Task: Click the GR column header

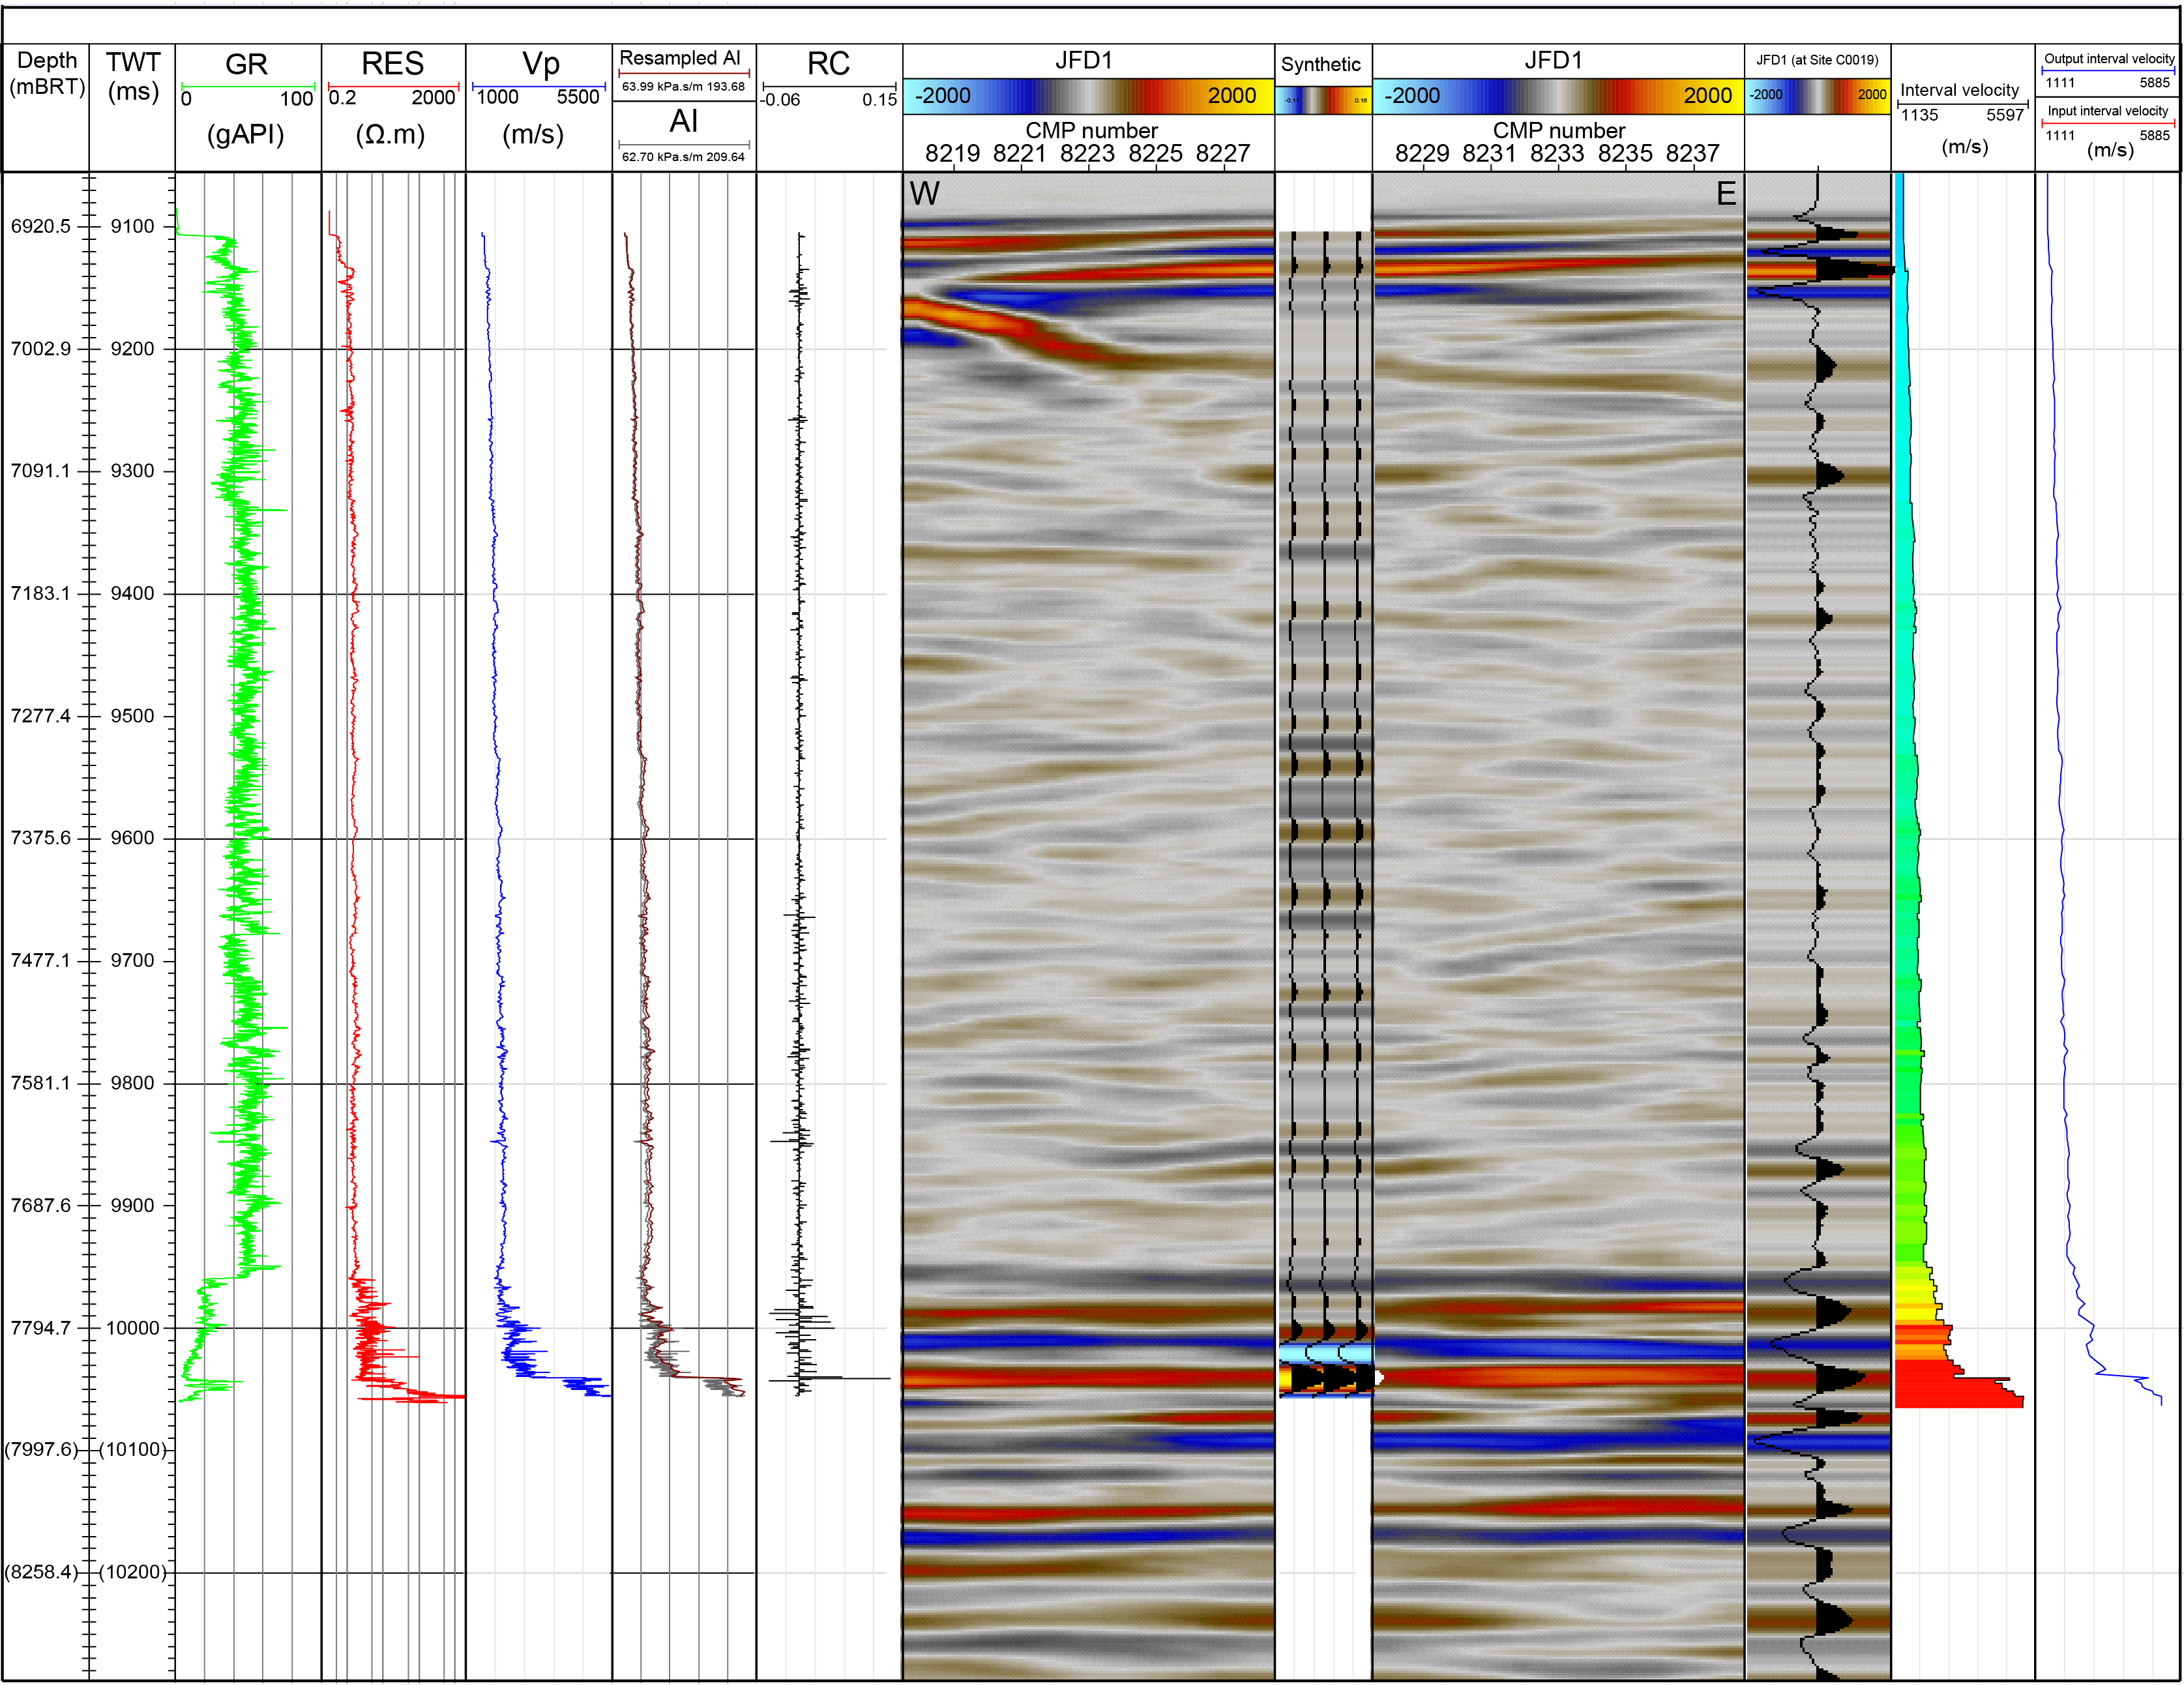Action: point(246,64)
